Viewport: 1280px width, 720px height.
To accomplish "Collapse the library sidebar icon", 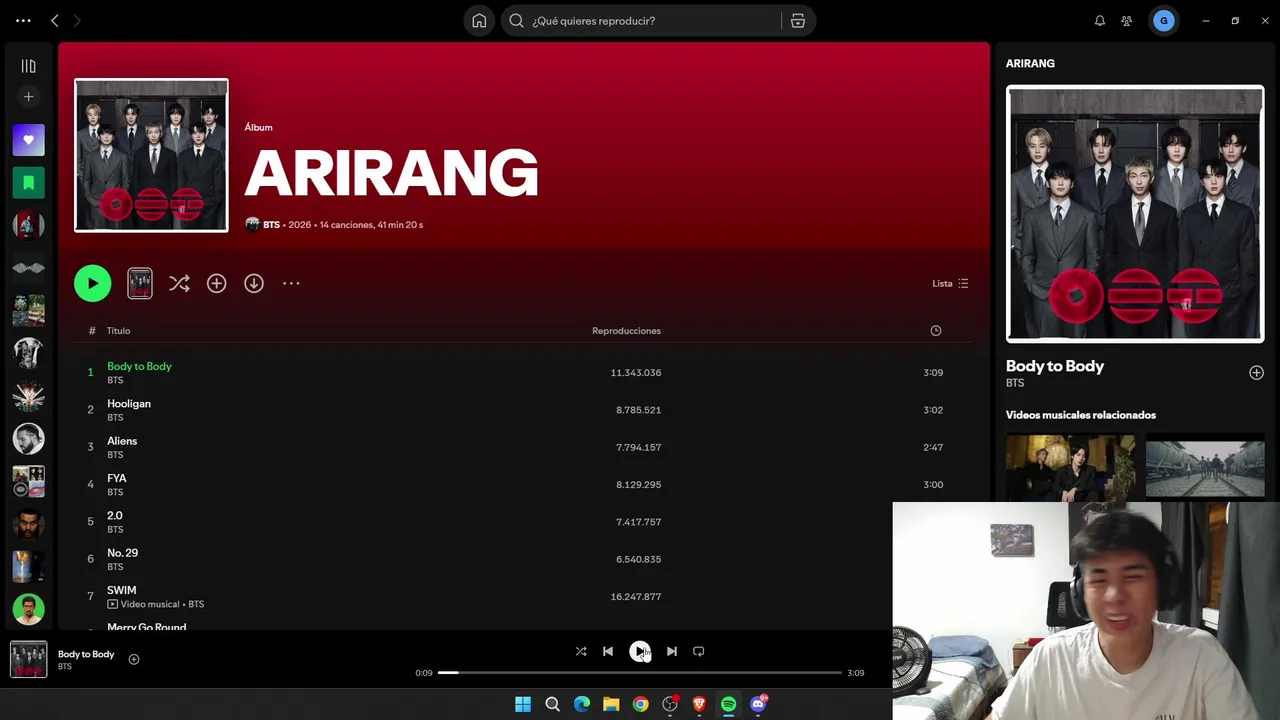I will (x=28, y=66).
